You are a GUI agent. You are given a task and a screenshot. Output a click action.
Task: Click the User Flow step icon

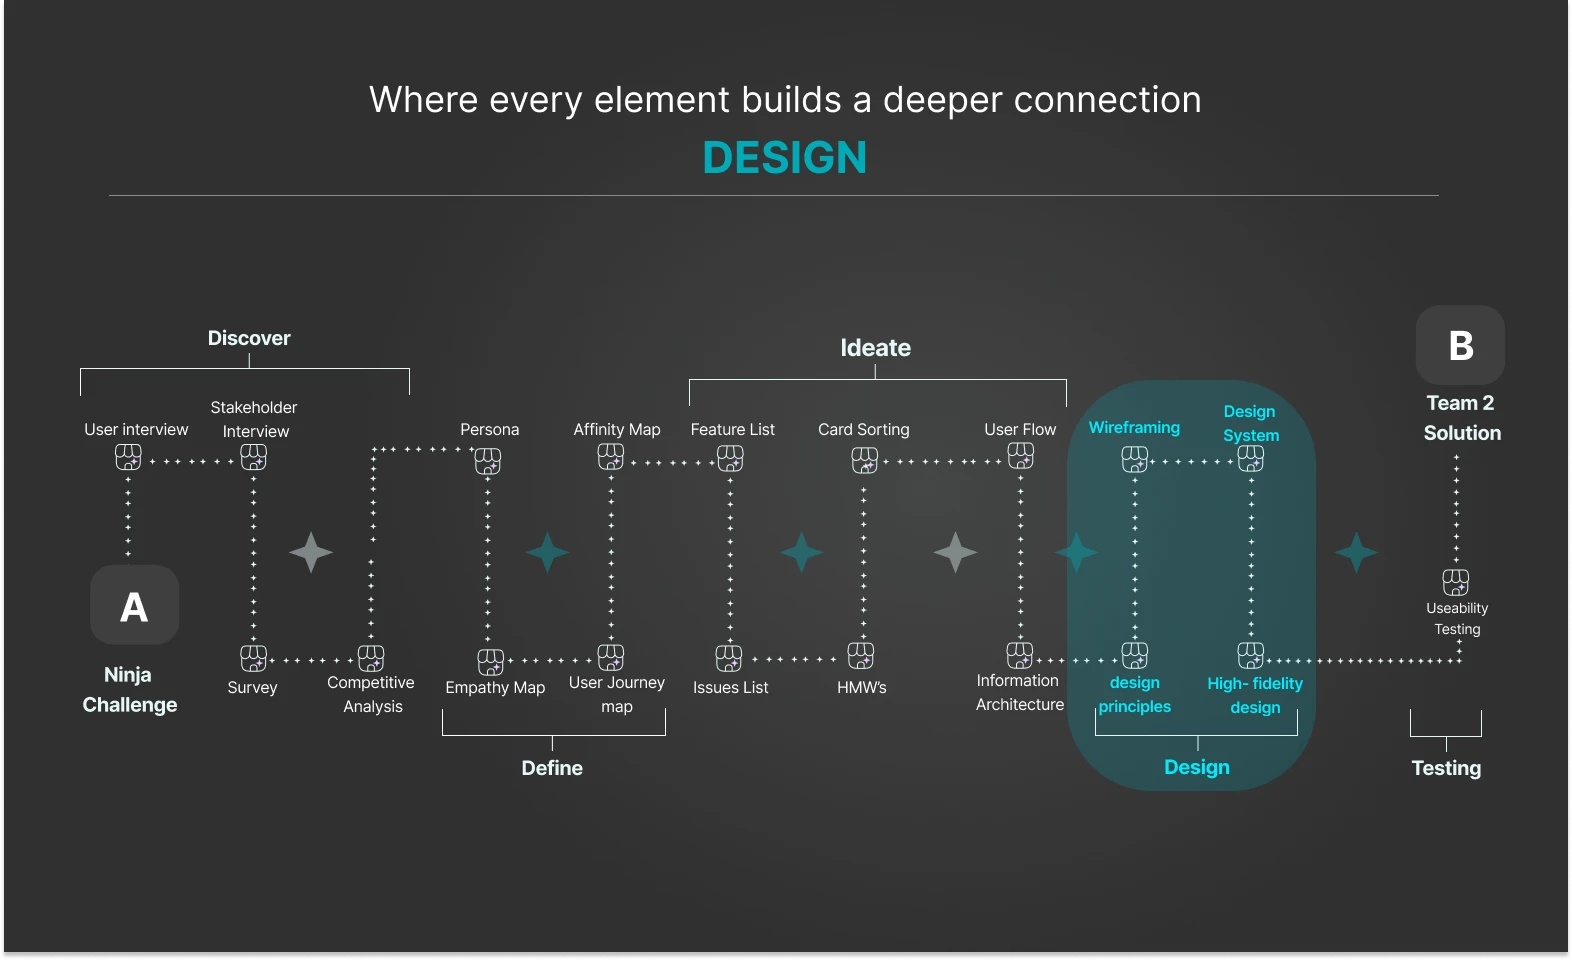point(1021,456)
